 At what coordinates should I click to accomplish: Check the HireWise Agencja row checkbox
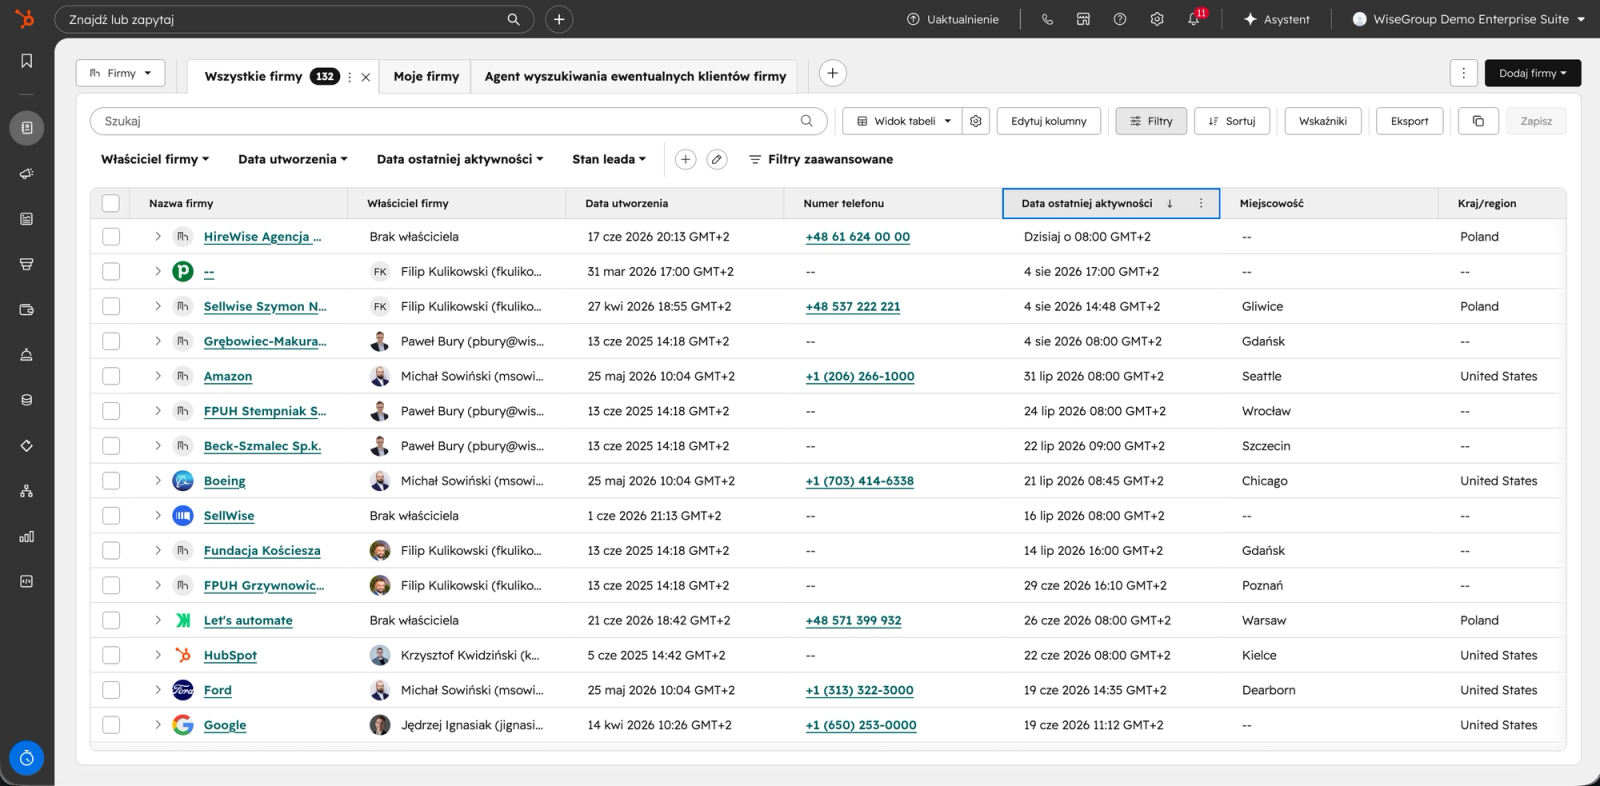(111, 237)
